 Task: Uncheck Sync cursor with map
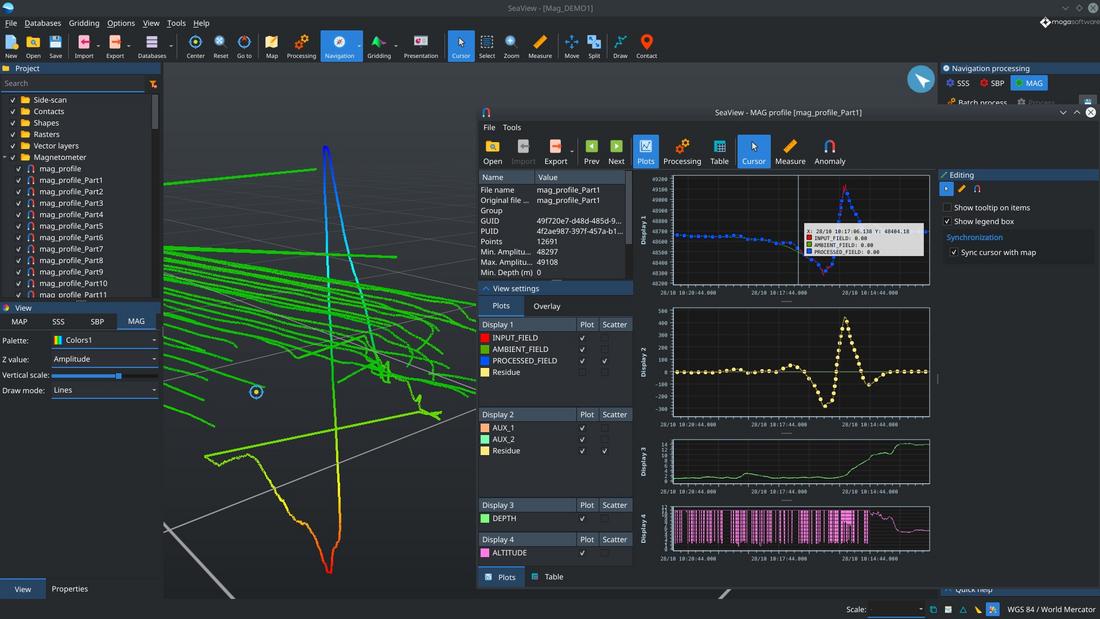954,253
